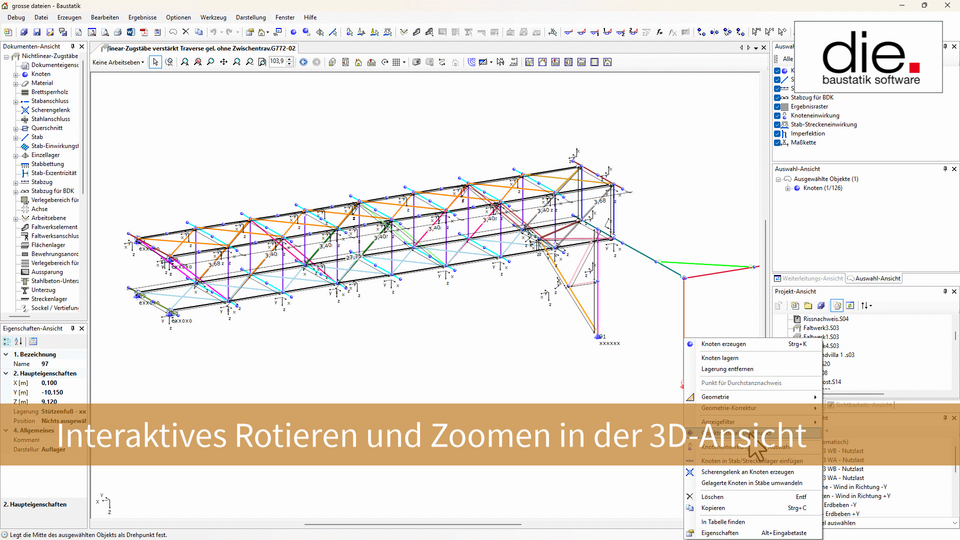
Task: Click the undo arrow icon
Action: pos(213,32)
